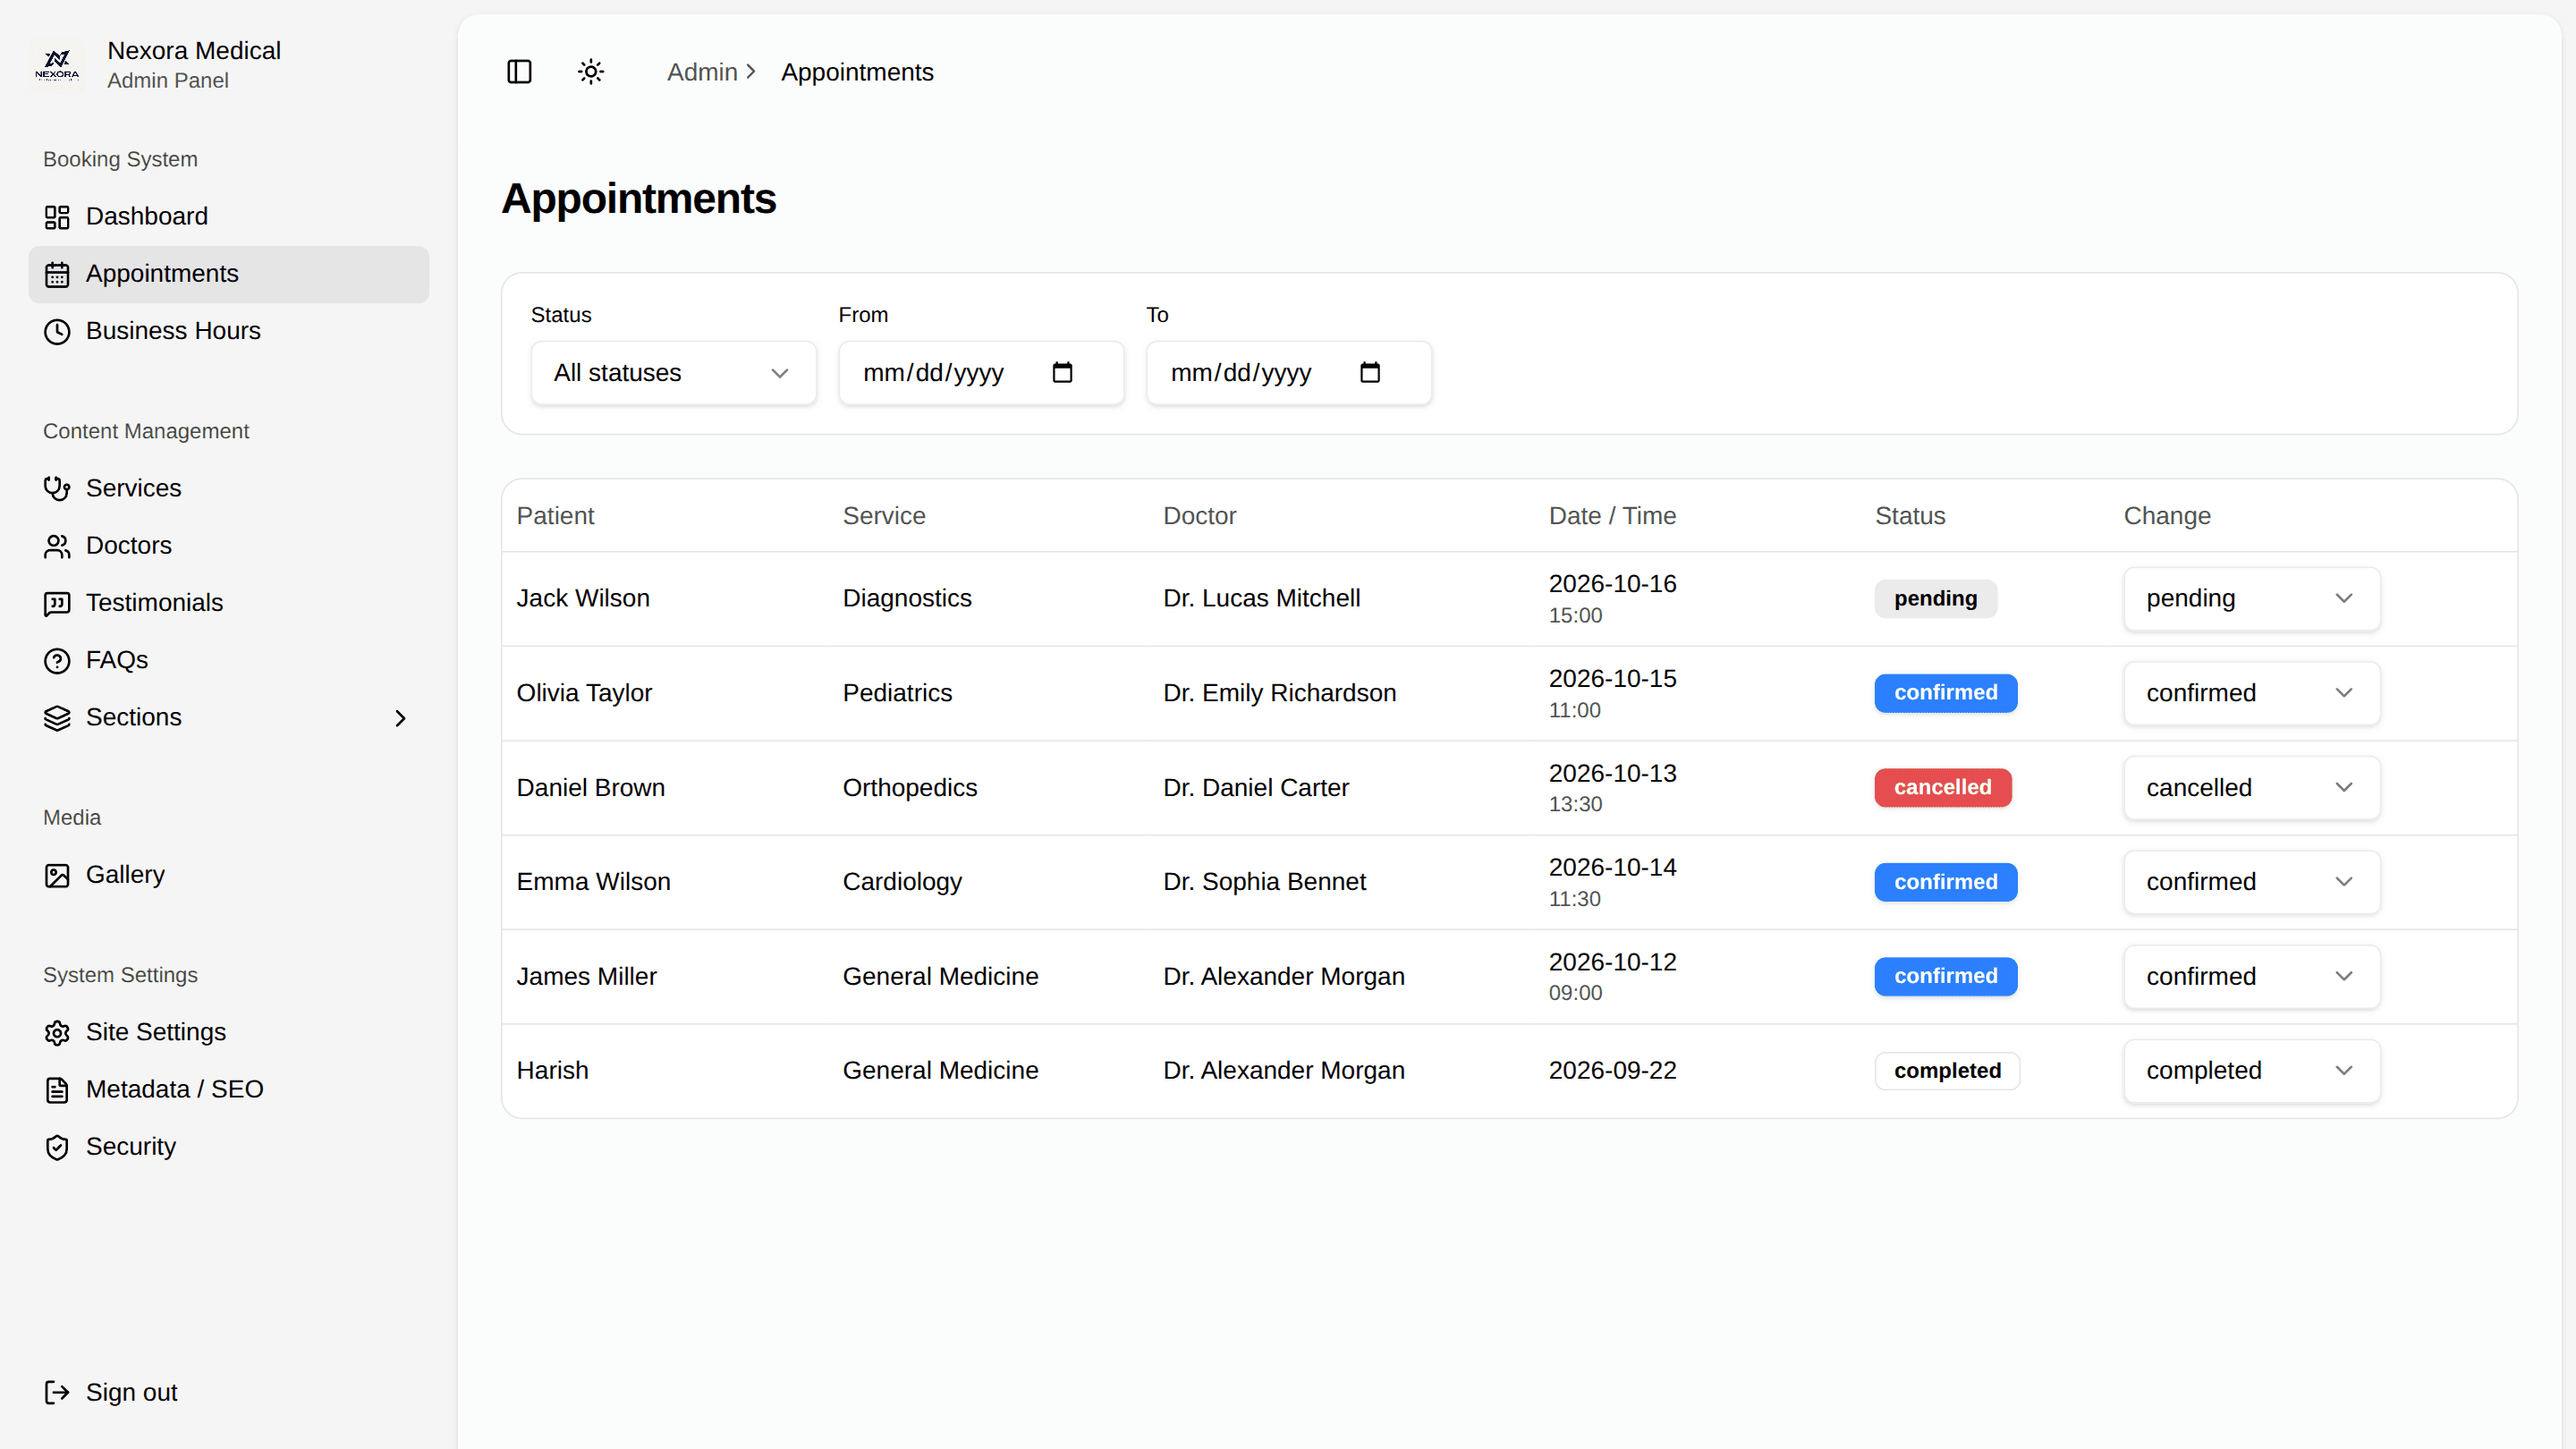
Task: Click the Appointments calendar icon in sidebar
Action: [x=57, y=274]
